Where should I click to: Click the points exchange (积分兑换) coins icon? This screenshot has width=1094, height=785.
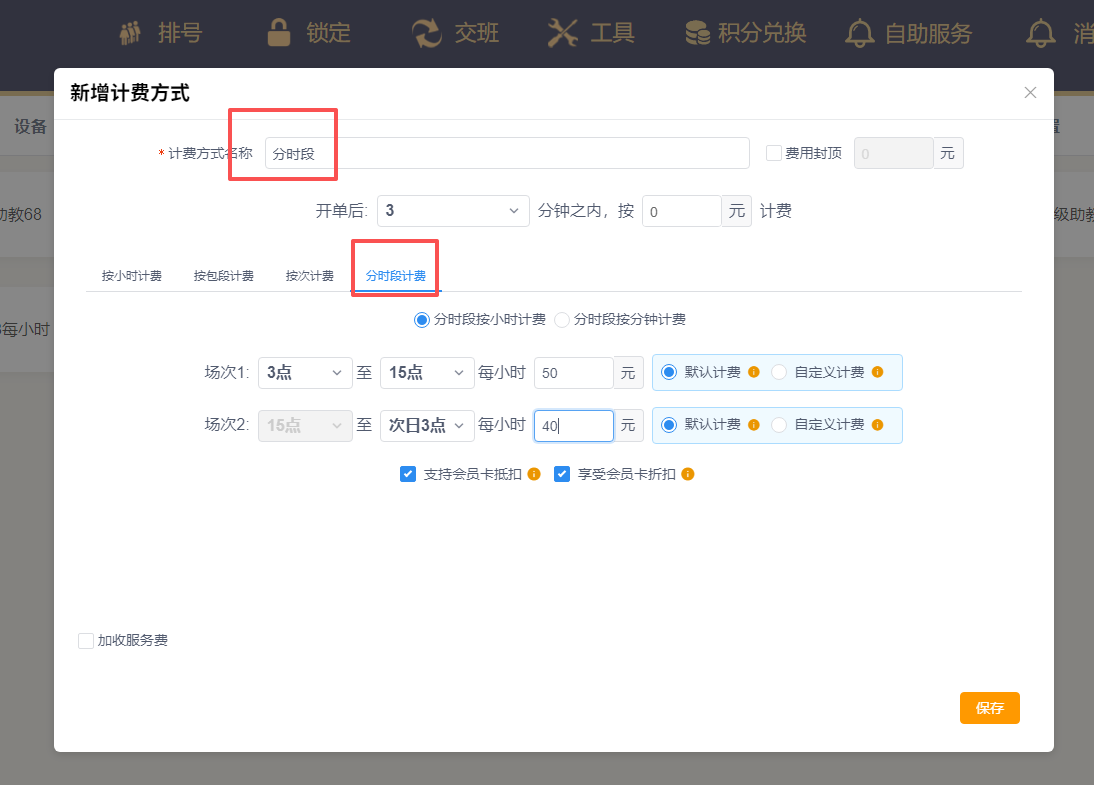pos(697,33)
